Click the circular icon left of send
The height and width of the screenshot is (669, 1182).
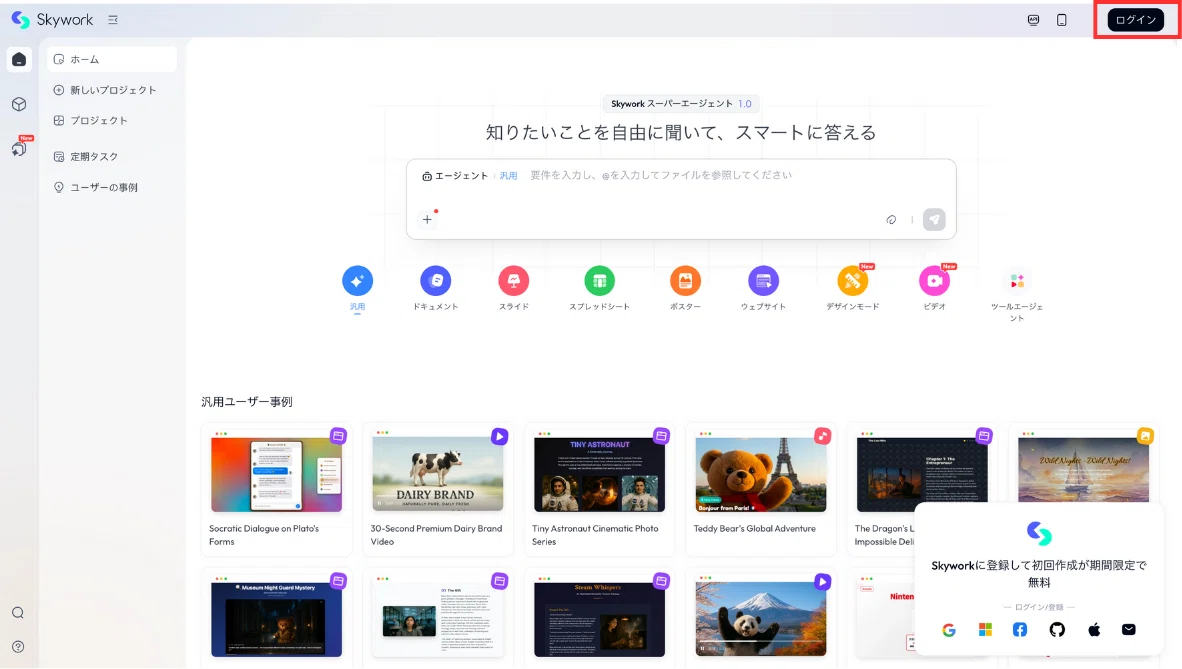click(891, 219)
